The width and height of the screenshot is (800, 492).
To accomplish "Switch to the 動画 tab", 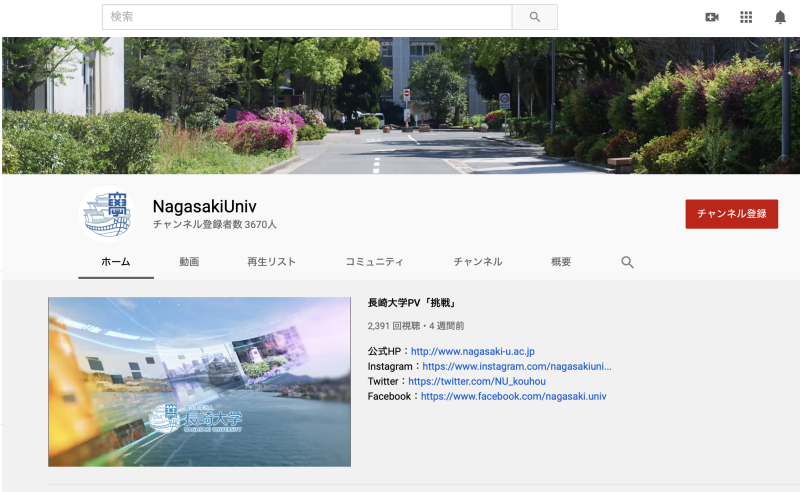I will [x=189, y=262].
